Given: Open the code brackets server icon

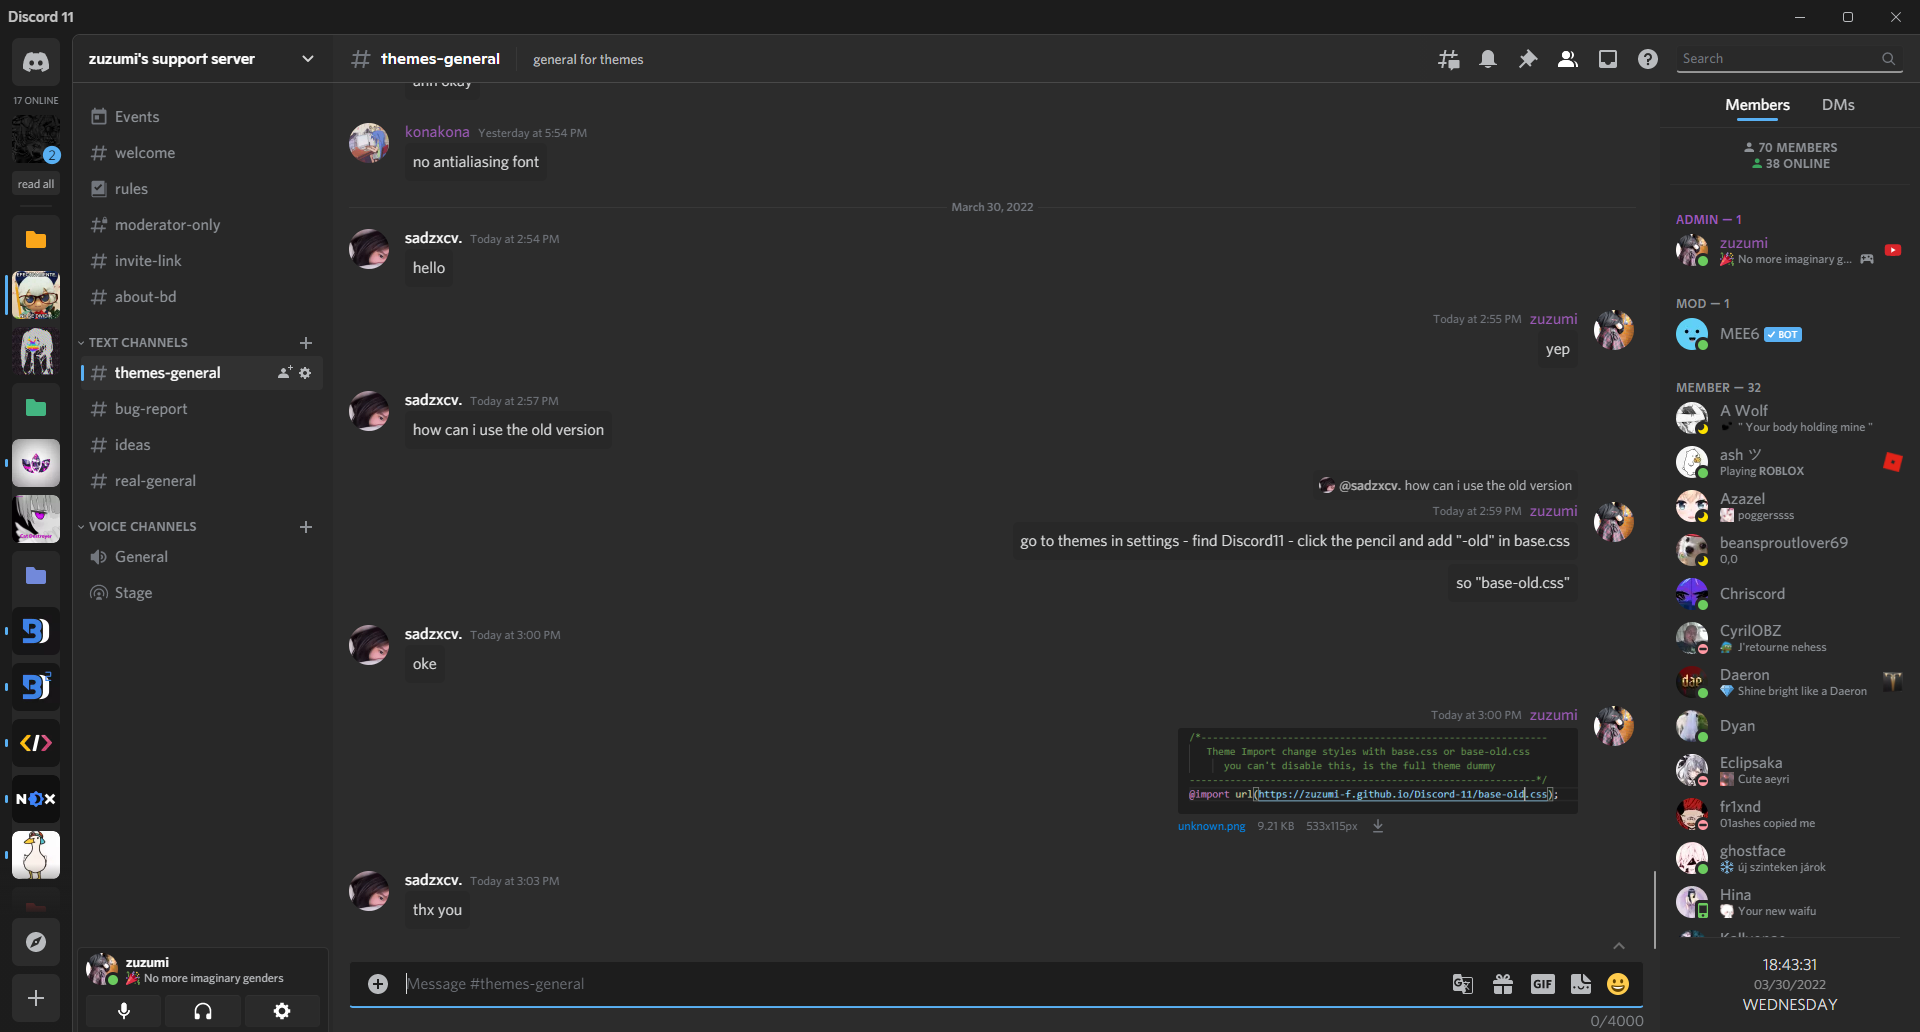Looking at the screenshot, I should tap(36, 743).
